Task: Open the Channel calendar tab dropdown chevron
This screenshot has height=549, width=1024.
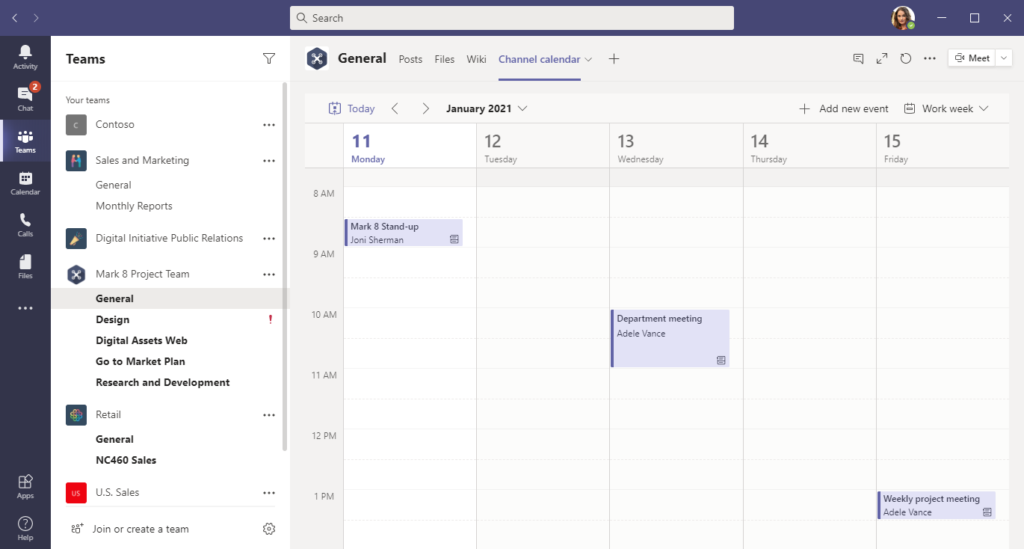Action: (588, 59)
